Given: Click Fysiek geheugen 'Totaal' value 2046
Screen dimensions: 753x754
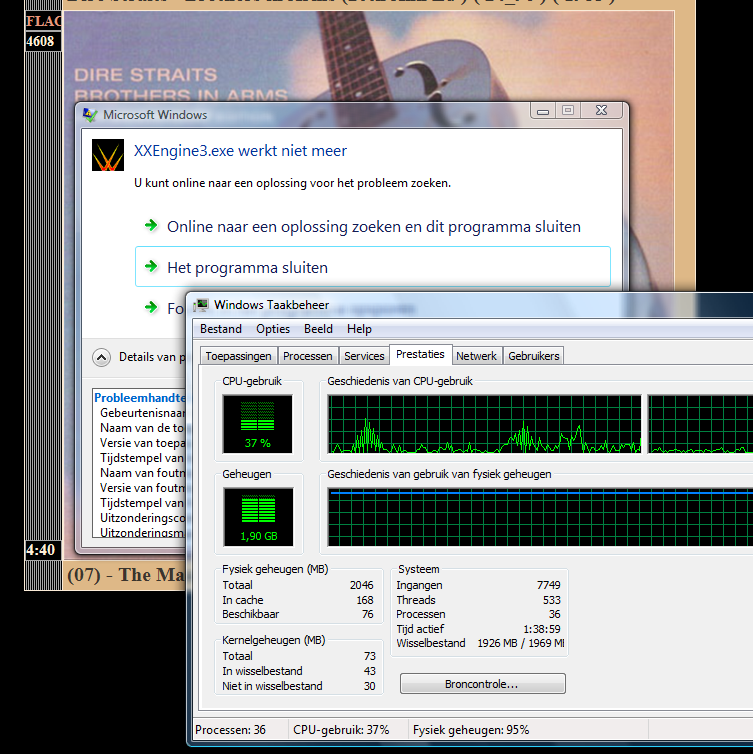Looking at the screenshot, I should click(362, 585).
